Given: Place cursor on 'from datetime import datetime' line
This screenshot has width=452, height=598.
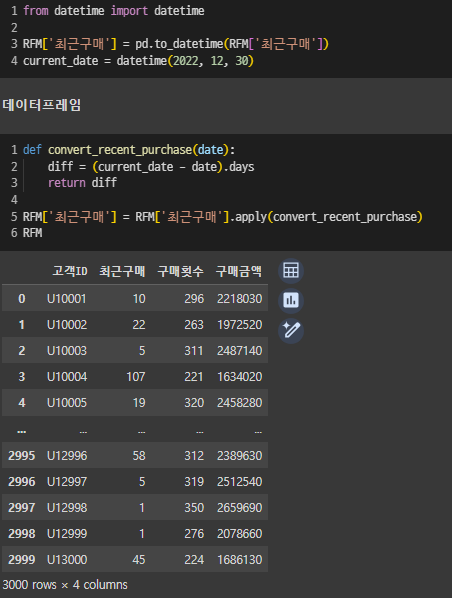Looking at the screenshot, I should pyautogui.click(x=114, y=11).
